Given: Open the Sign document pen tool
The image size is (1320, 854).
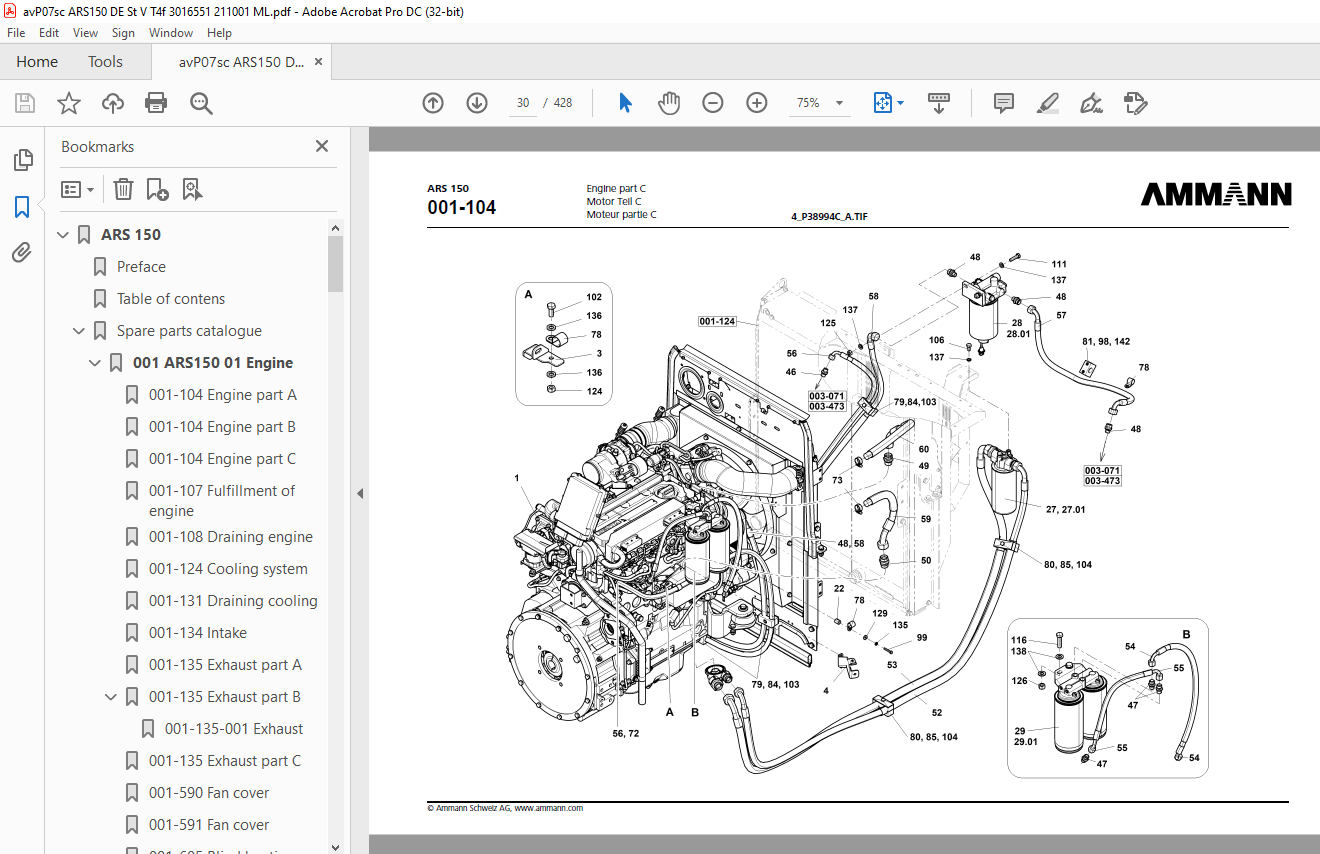Looking at the screenshot, I should (x=1091, y=103).
